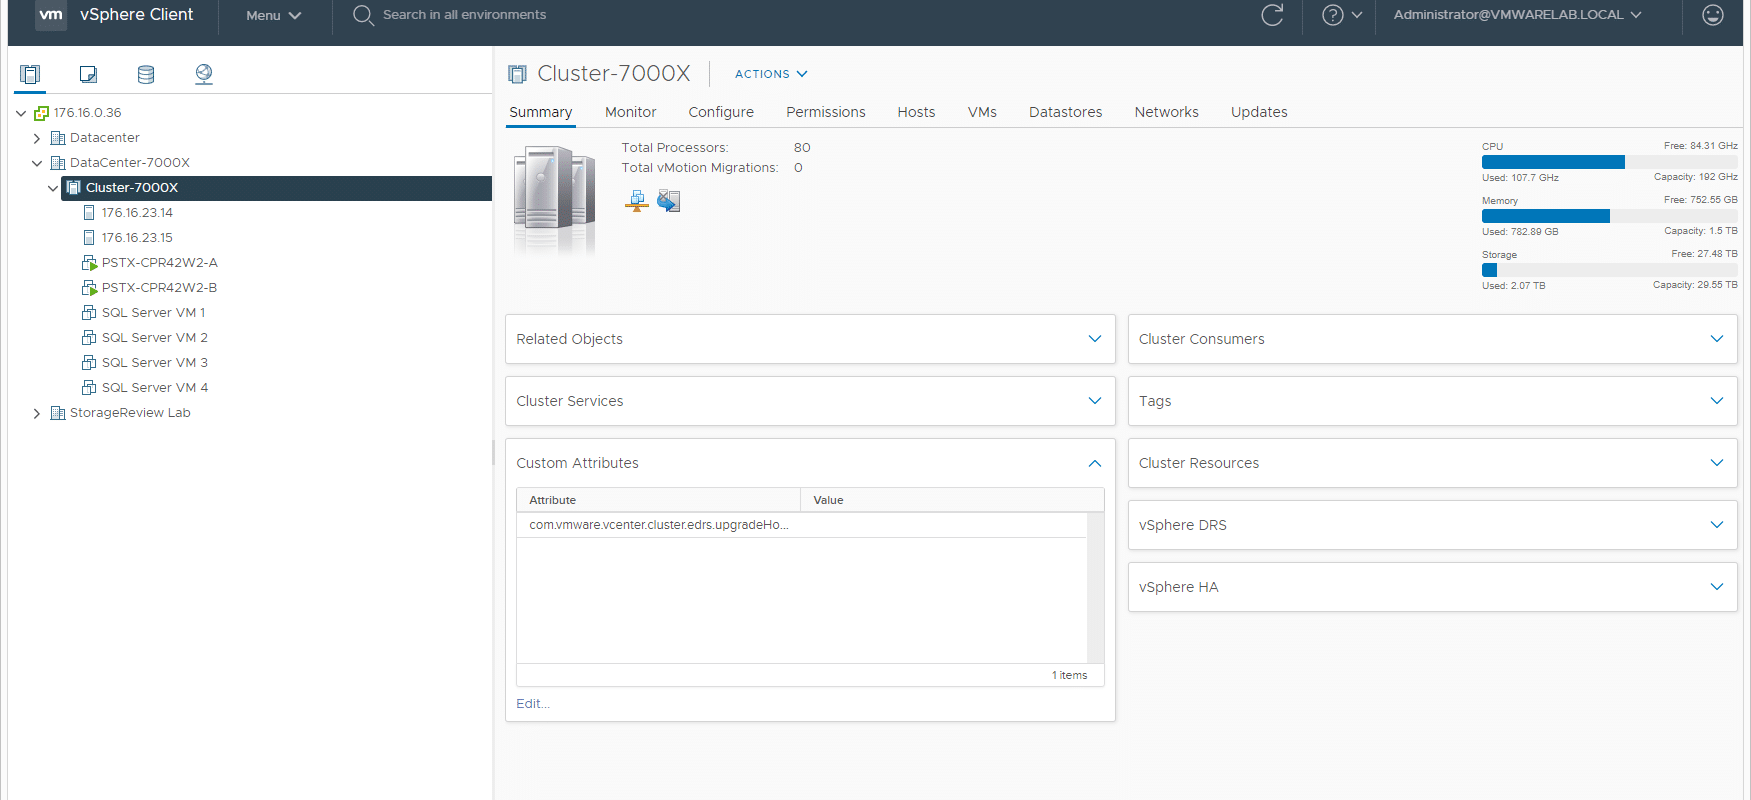
Task: Collapse the 176.16.0.36 vCenter tree node
Action: pos(21,113)
